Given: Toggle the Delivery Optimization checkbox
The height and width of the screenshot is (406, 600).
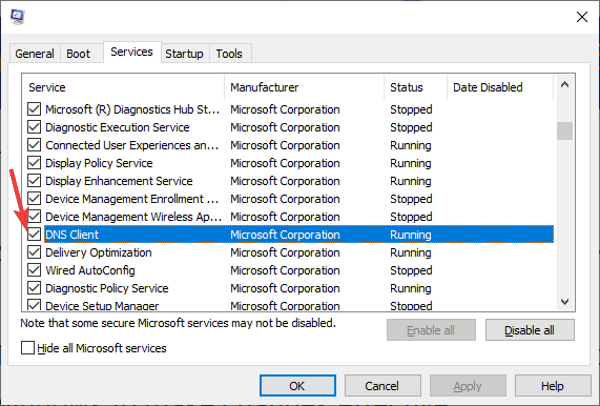Looking at the screenshot, I should tap(35, 253).
